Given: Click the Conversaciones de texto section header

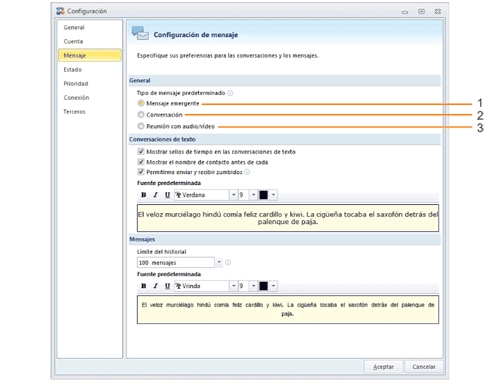Looking at the screenshot, I should (285, 139).
